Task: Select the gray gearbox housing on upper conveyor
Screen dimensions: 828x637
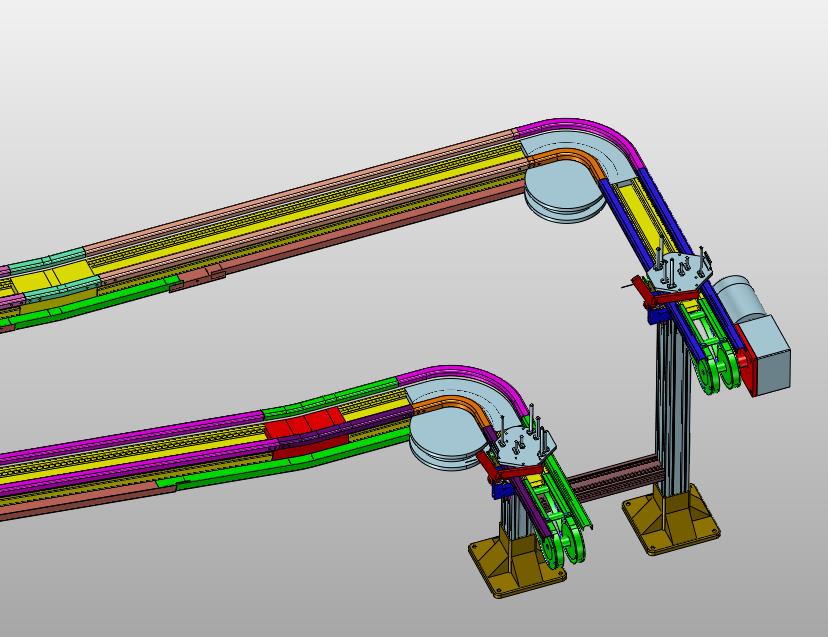Action: coord(769,353)
